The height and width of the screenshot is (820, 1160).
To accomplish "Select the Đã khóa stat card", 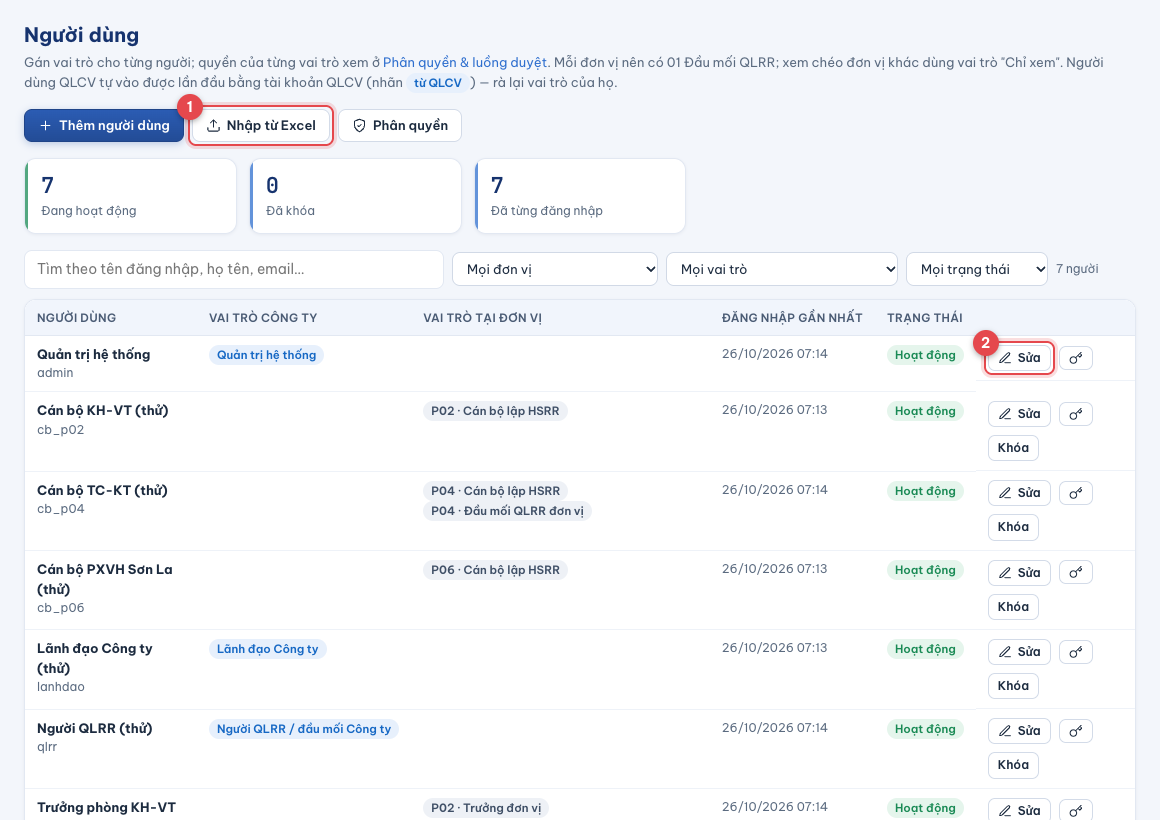I will click(356, 196).
